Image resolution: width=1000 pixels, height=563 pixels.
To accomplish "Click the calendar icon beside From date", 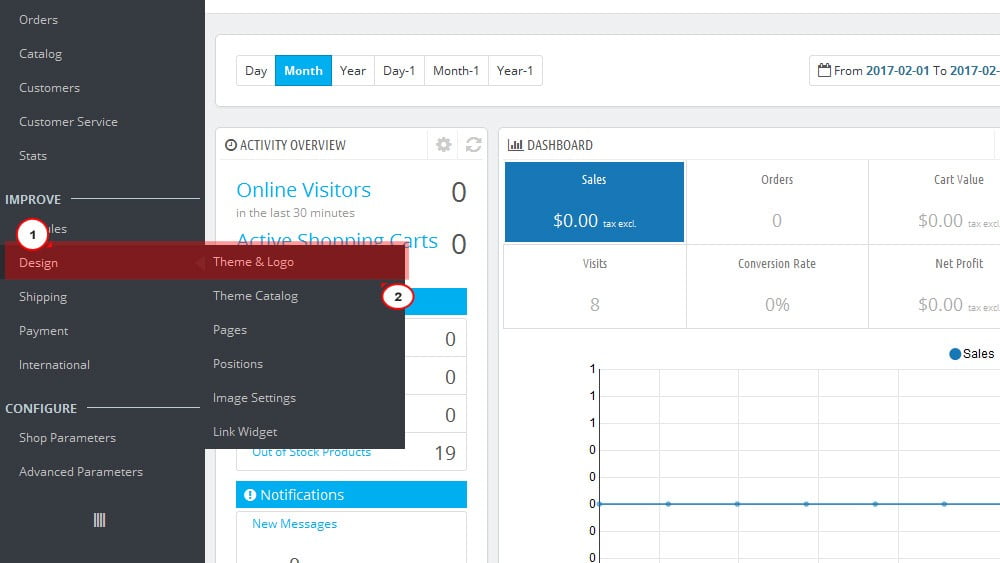I will click(824, 70).
